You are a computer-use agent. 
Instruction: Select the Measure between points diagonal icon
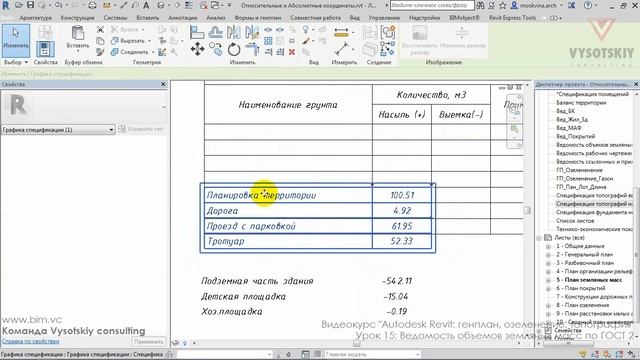coord(341,49)
